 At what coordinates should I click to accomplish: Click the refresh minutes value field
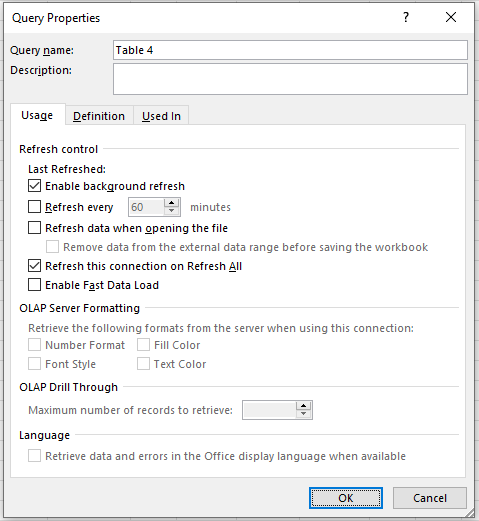[147, 207]
